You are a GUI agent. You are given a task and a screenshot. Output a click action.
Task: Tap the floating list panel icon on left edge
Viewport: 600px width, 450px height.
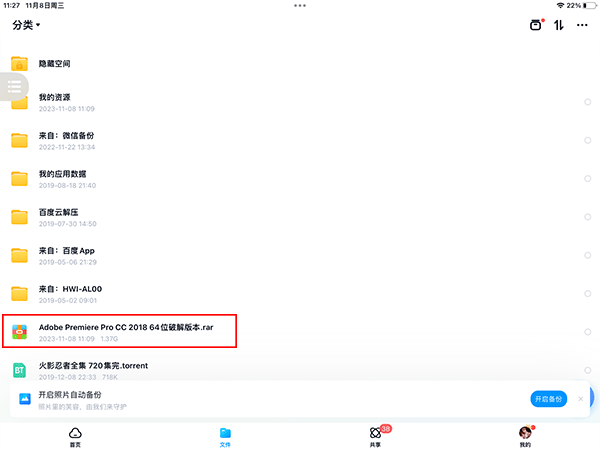click(x=14, y=88)
